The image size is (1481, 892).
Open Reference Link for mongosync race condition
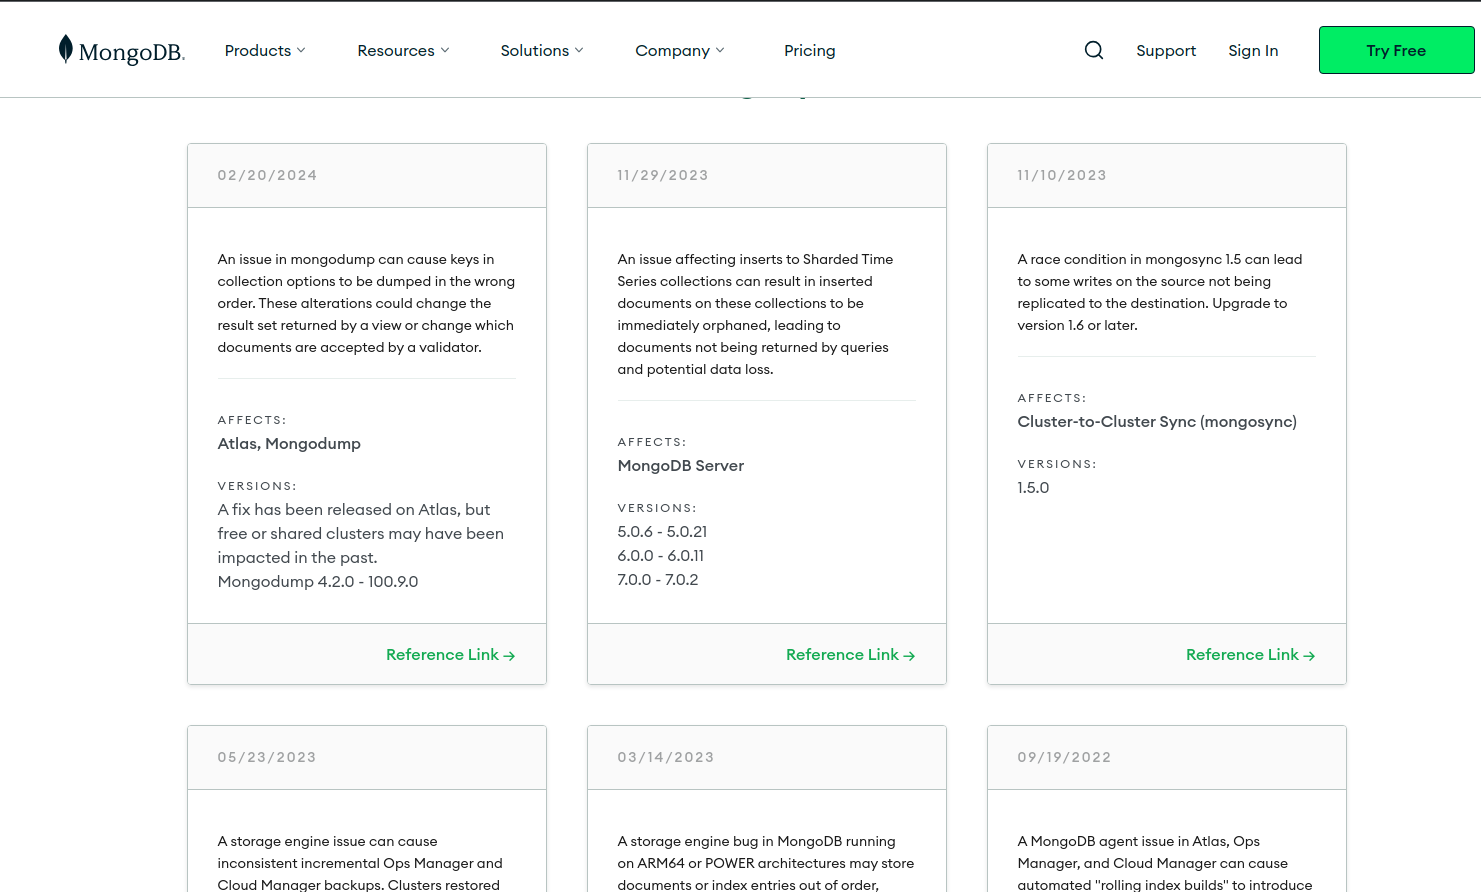point(1242,655)
